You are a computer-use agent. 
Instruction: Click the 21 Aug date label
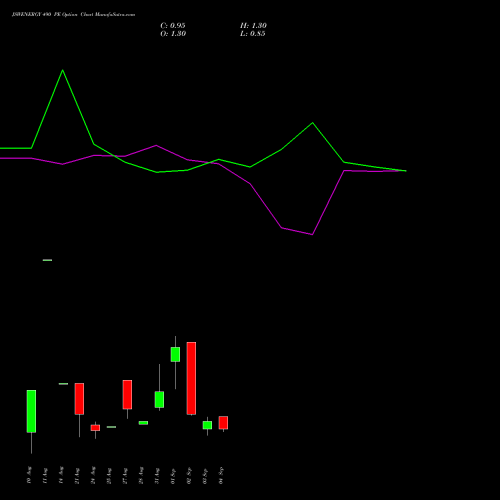[x=77, y=476]
